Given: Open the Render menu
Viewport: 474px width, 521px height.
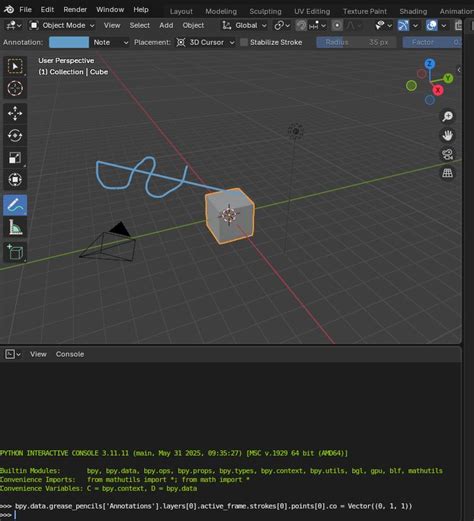Looking at the screenshot, I should (75, 10).
